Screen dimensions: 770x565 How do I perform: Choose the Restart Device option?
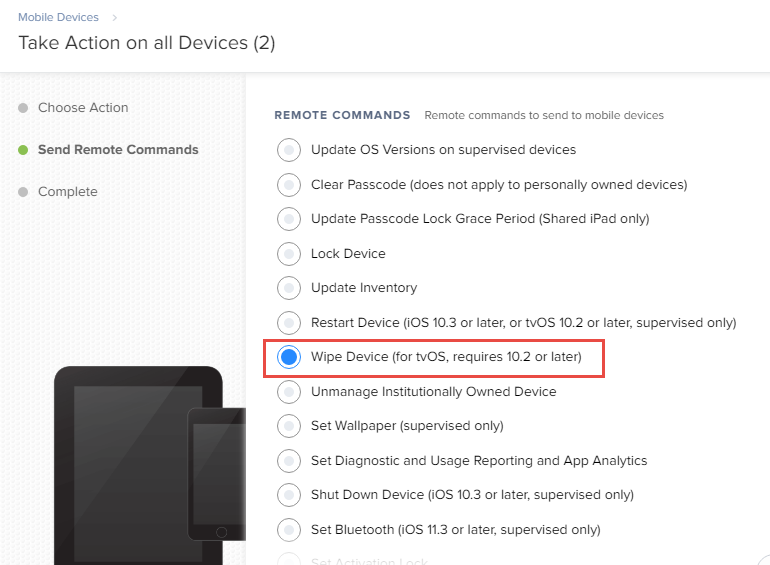[x=289, y=323]
